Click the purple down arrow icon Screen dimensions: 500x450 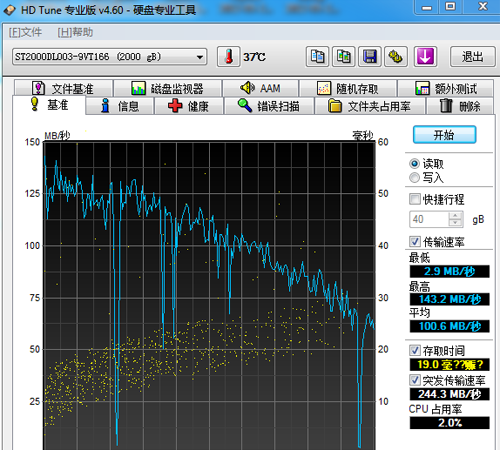click(425, 57)
